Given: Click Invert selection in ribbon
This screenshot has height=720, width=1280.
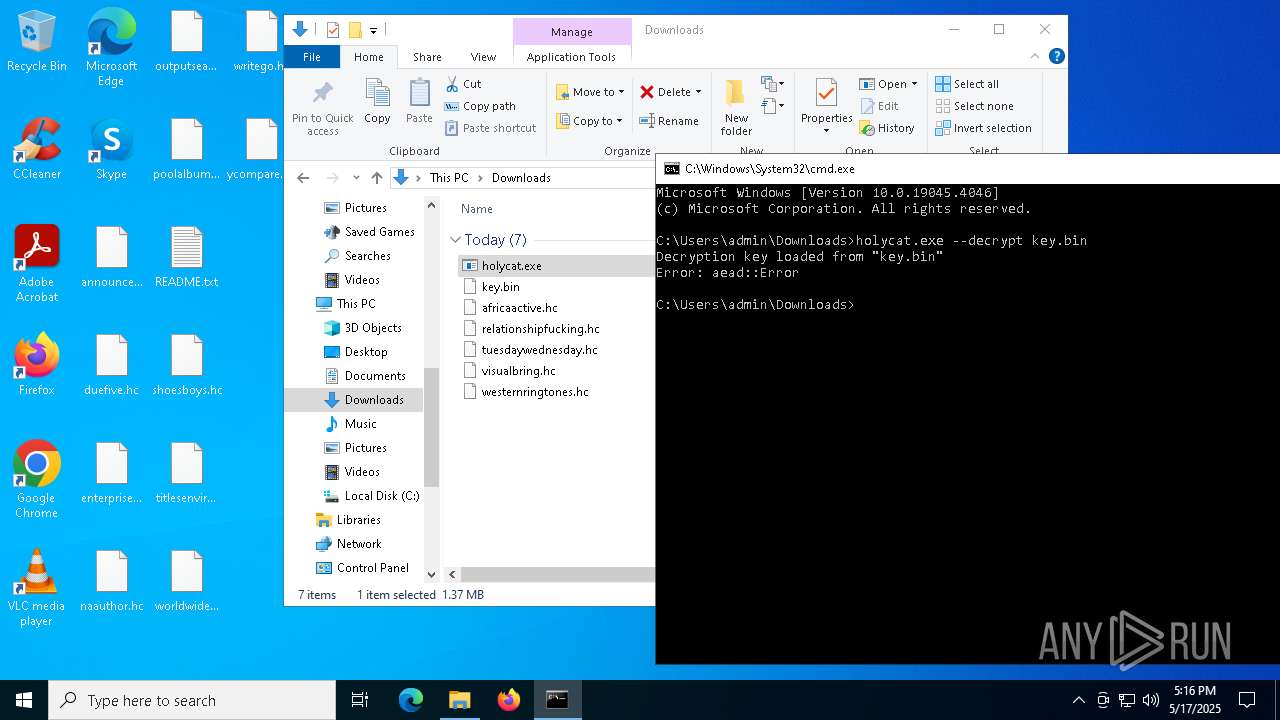Looking at the screenshot, I should [983, 128].
